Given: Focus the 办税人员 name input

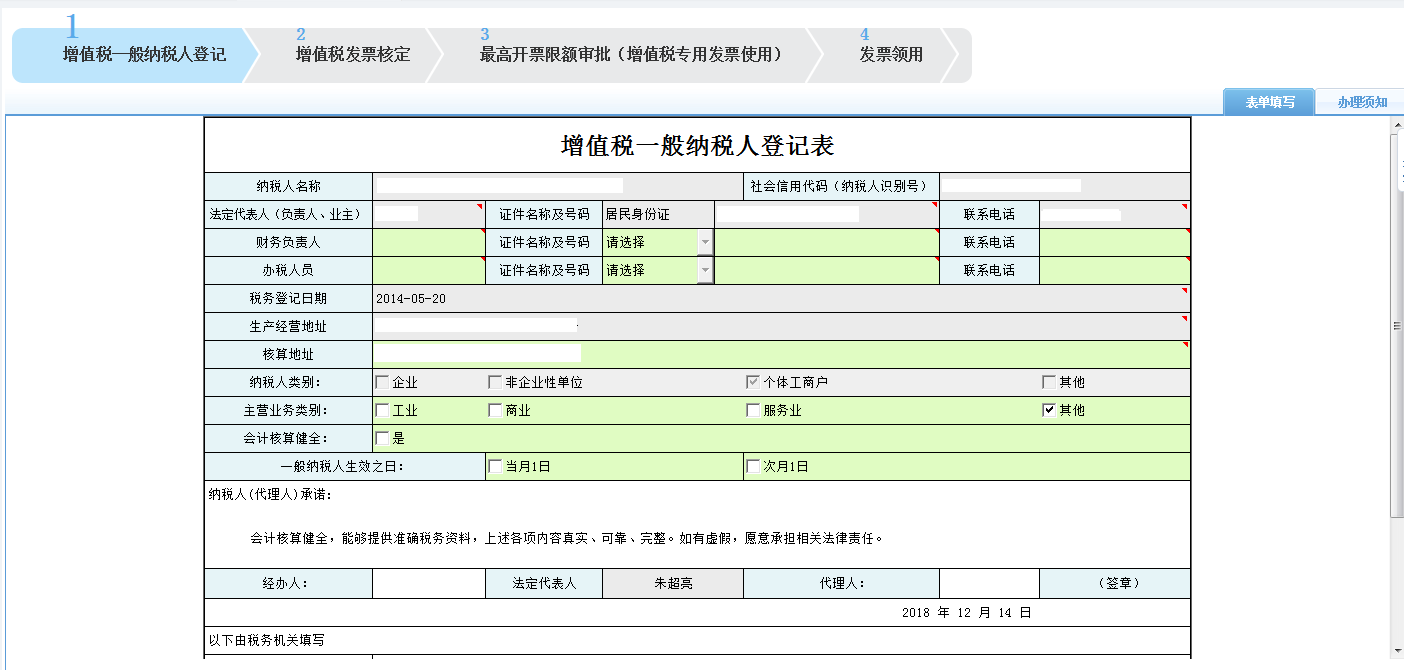Looking at the screenshot, I should [428, 270].
